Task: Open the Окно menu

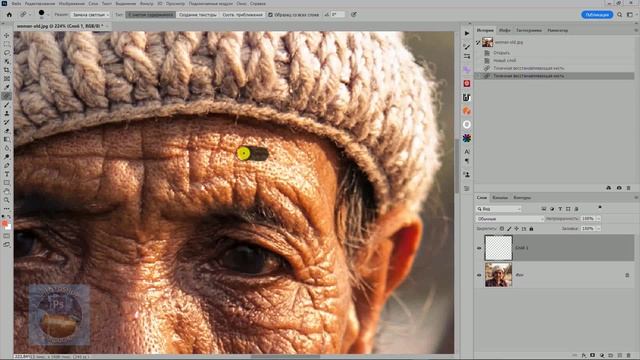Action: 241,3
